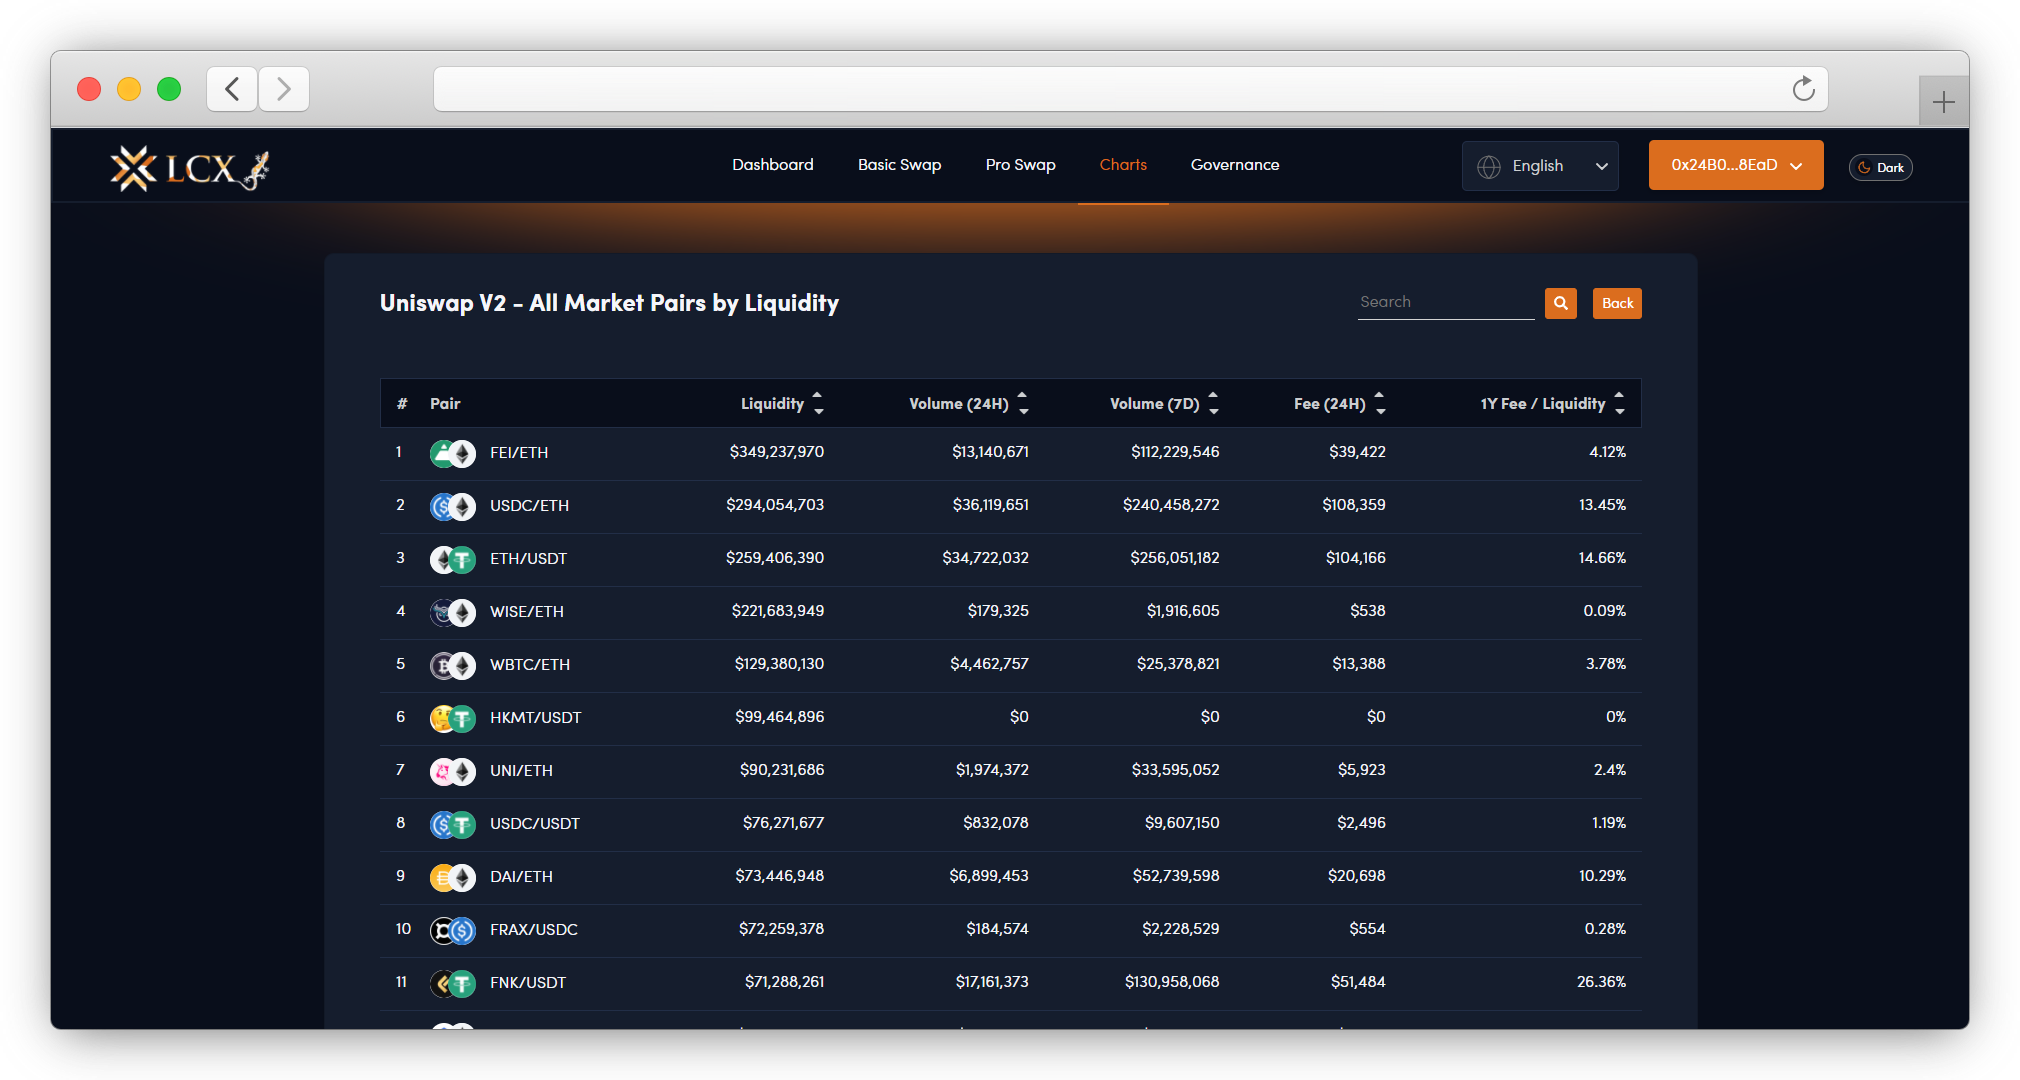Sort table by Volume (7D) arrows
The height and width of the screenshot is (1080, 2020).
click(x=1213, y=403)
